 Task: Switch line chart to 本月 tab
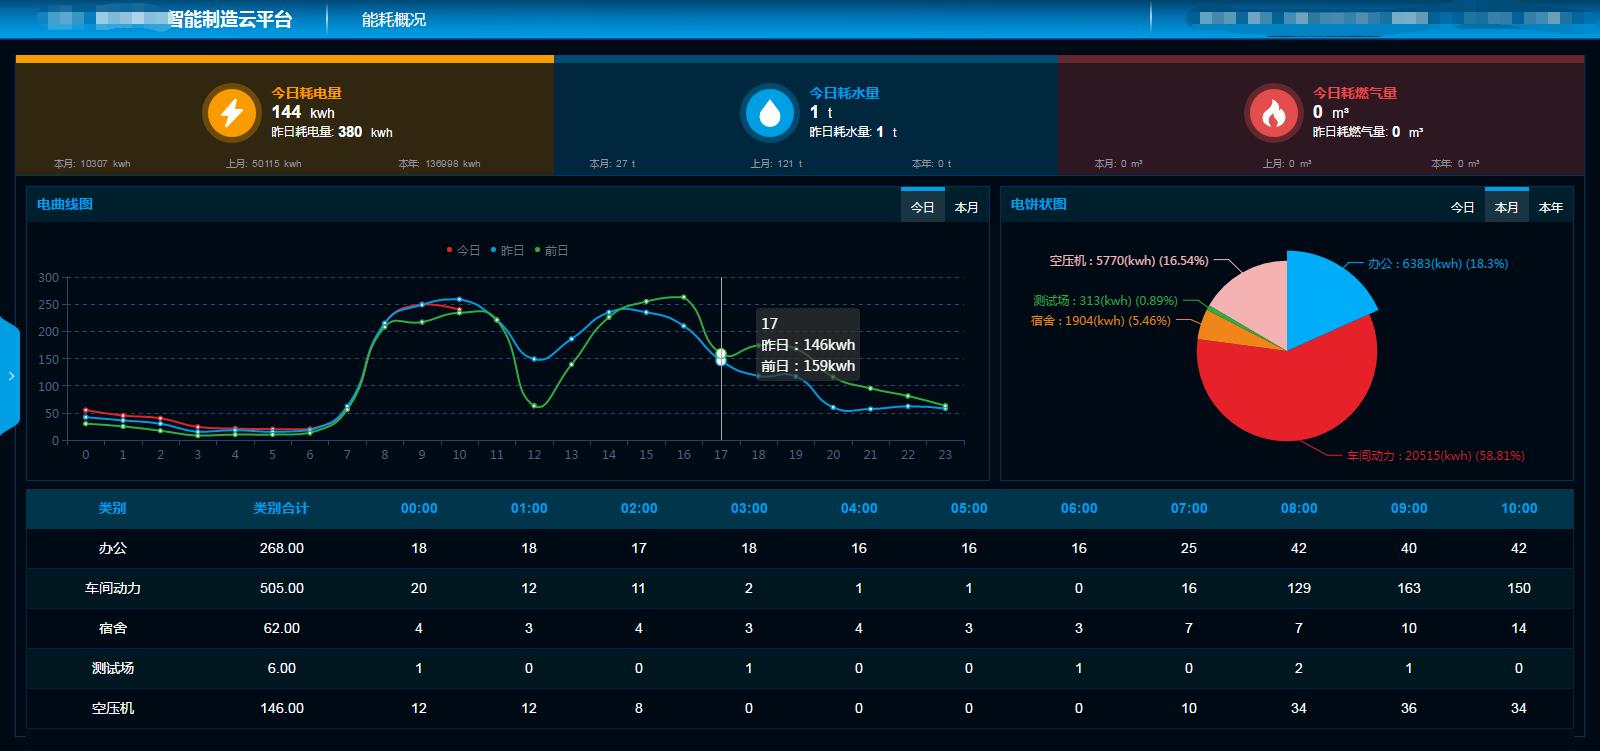pyautogui.click(x=966, y=207)
